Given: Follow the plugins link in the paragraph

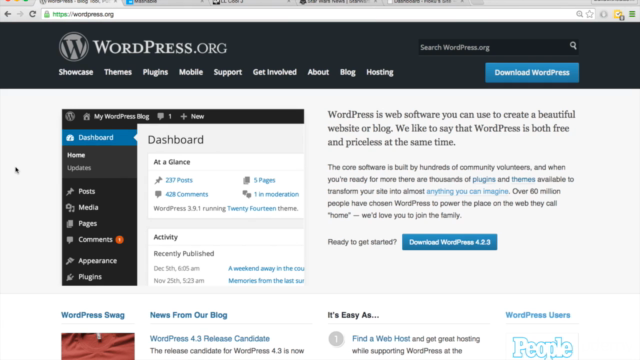Looking at the screenshot, I should pyautogui.click(x=484, y=179).
